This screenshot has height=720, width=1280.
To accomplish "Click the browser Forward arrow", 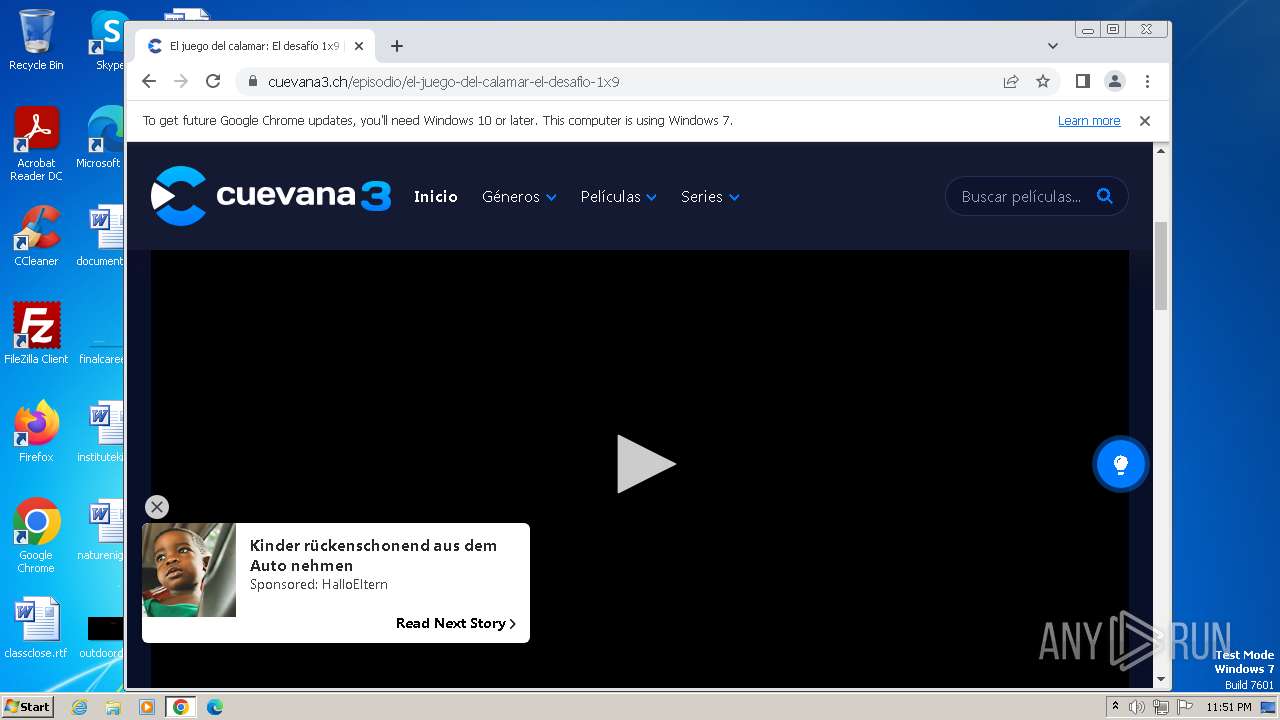I will pyautogui.click(x=181, y=81).
